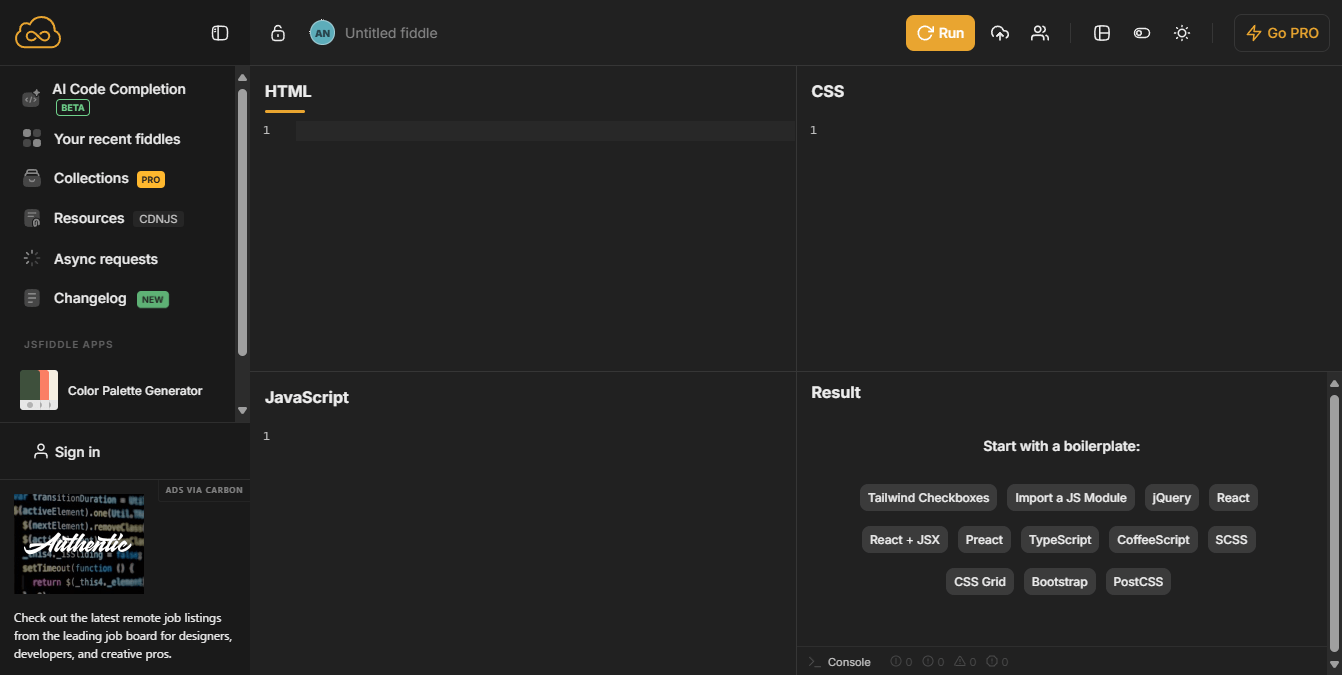Screen dimensions: 1342x675
Task: Click the cloud upload save icon
Action: click(x=999, y=33)
